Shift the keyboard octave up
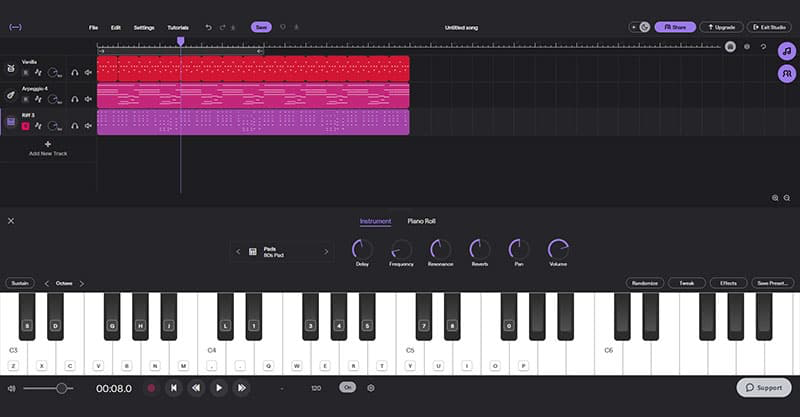The image size is (800, 417). click(82, 283)
